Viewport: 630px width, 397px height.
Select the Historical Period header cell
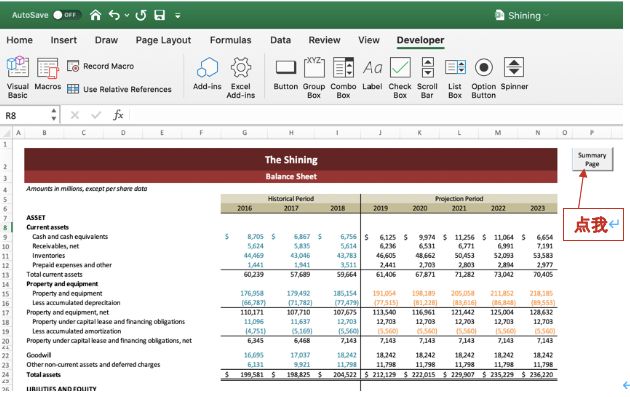click(x=290, y=198)
